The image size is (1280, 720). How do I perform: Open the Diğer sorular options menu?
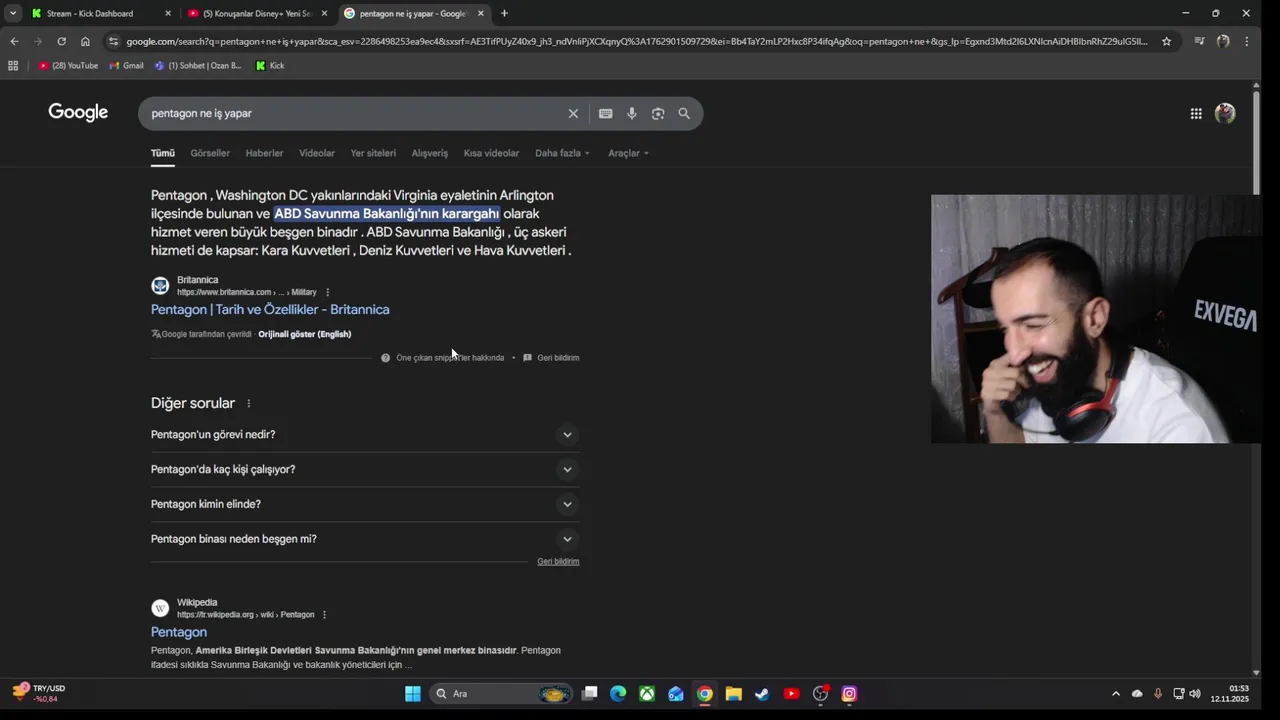(249, 404)
